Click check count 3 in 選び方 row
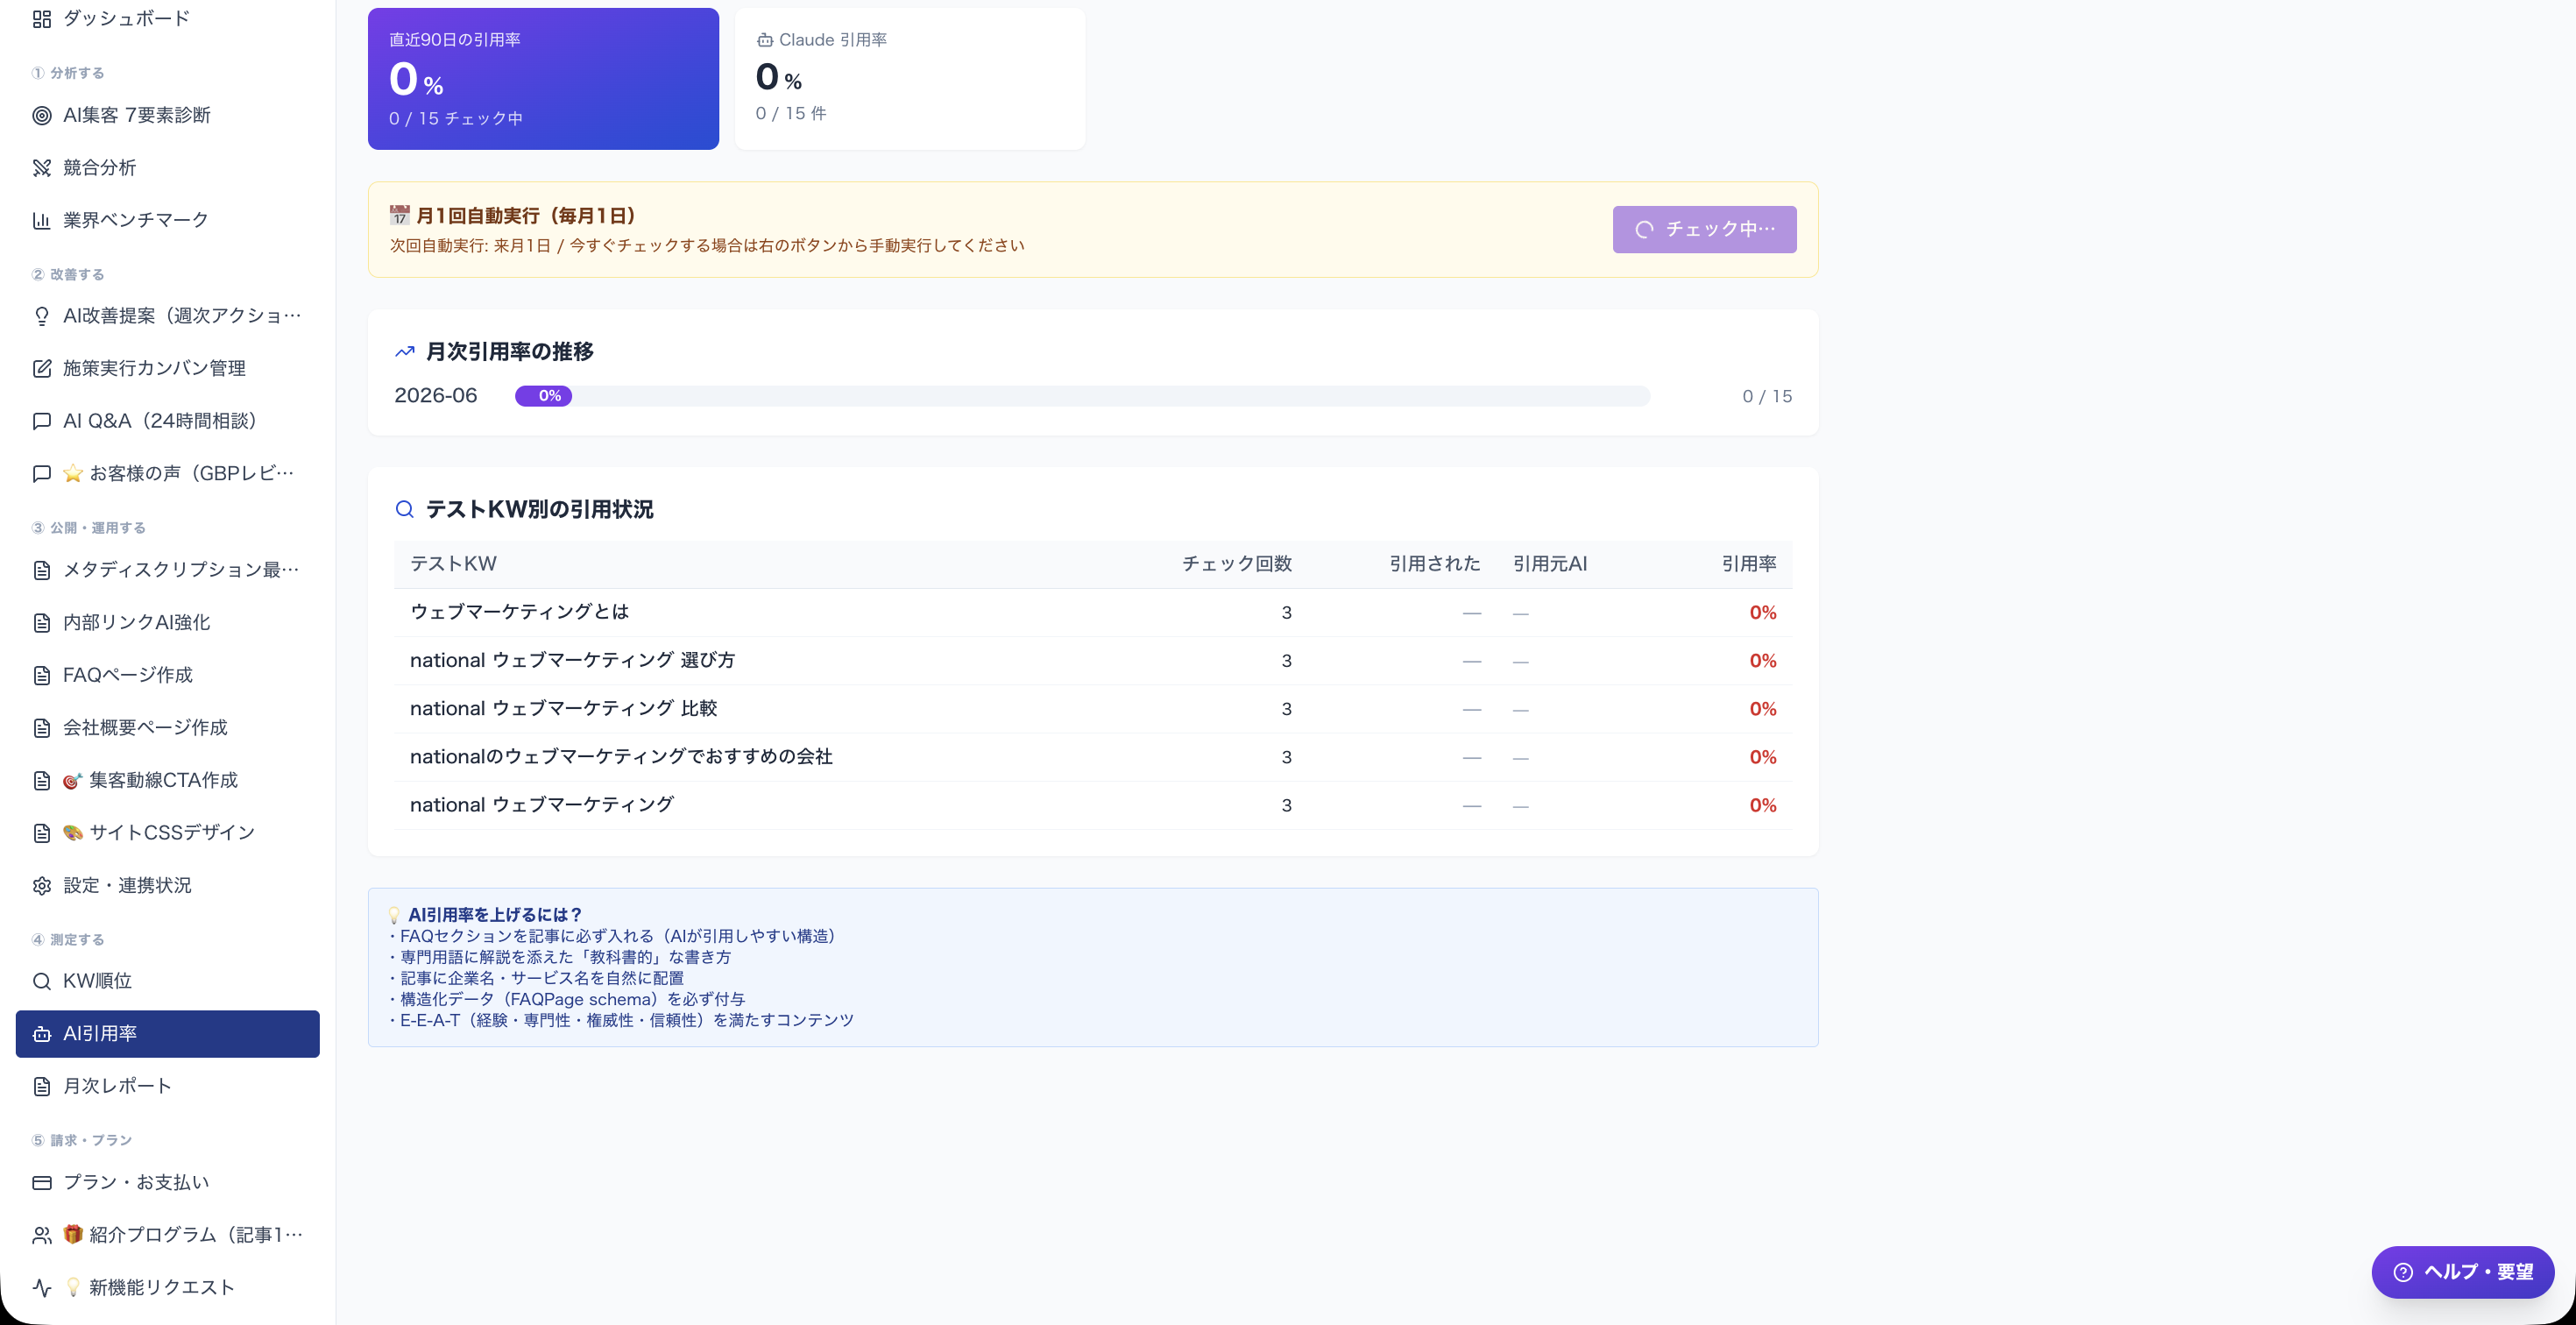2576x1325 pixels. (1287, 661)
